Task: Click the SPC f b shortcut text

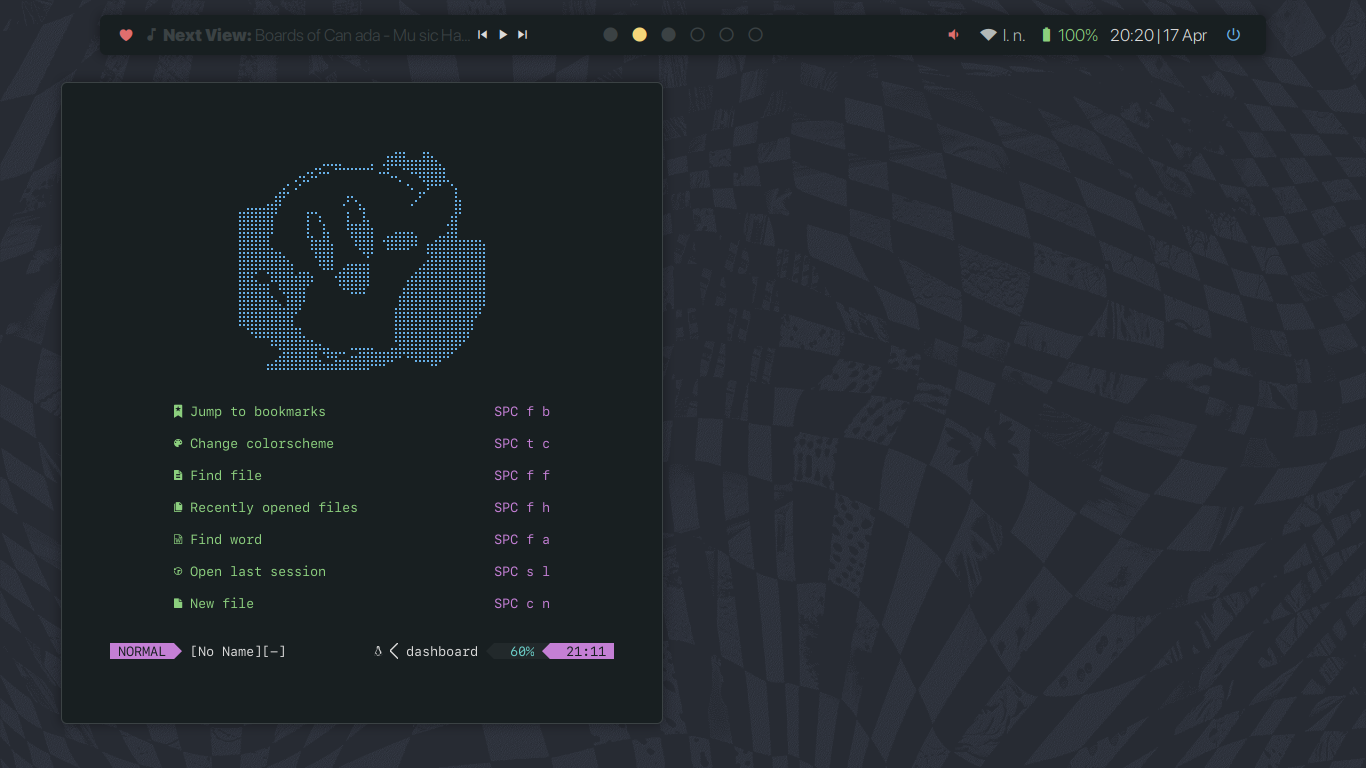Action: 522,411
